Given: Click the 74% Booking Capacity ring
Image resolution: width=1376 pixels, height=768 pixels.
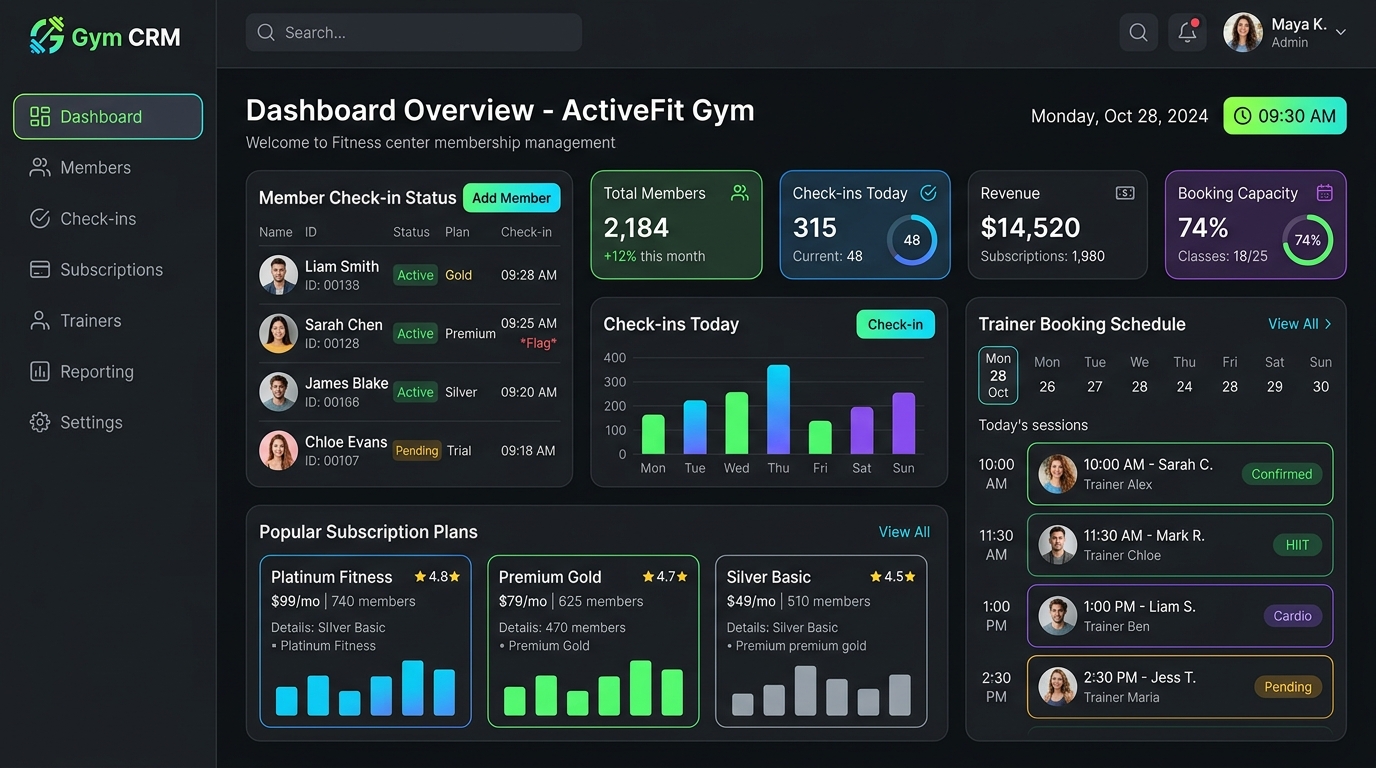Looking at the screenshot, I should pyautogui.click(x=1308, y=240).
